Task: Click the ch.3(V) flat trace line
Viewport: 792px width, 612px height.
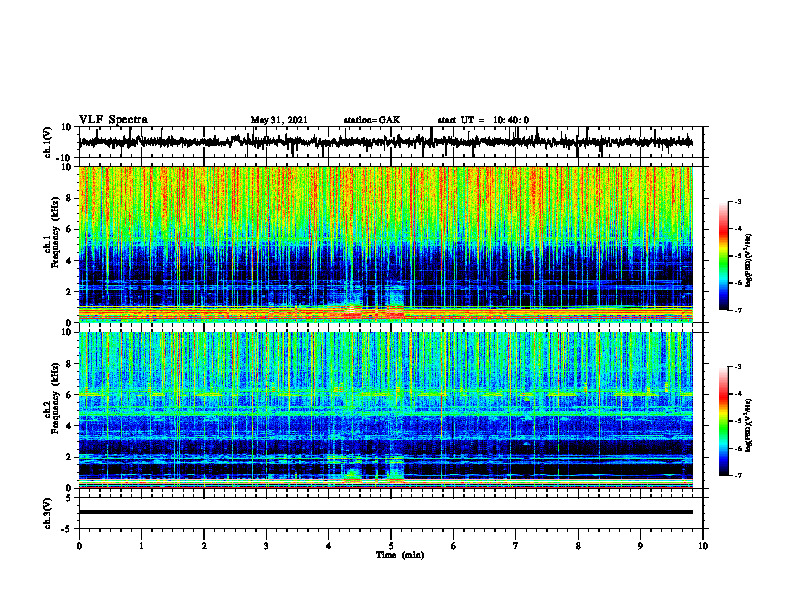Action: (385, 512)
